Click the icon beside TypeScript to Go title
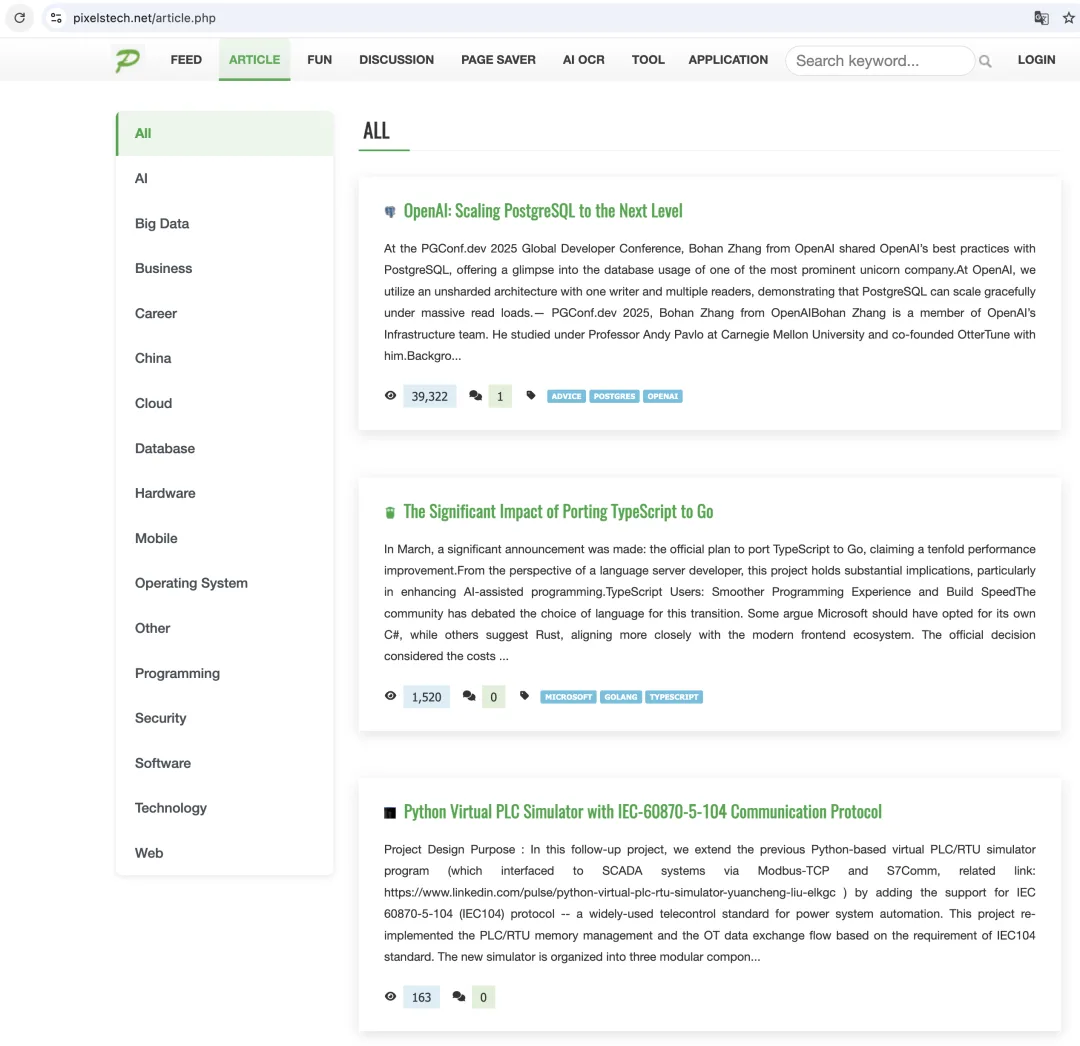Screen dimensions: 1080x1046 point(390,512)
